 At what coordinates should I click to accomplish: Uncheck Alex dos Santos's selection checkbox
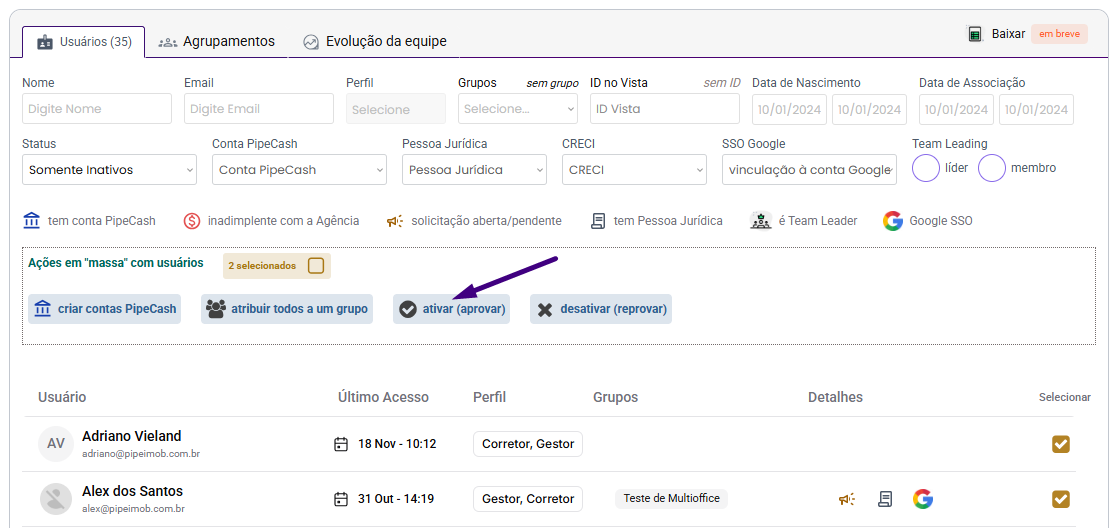pos(1061,500)
